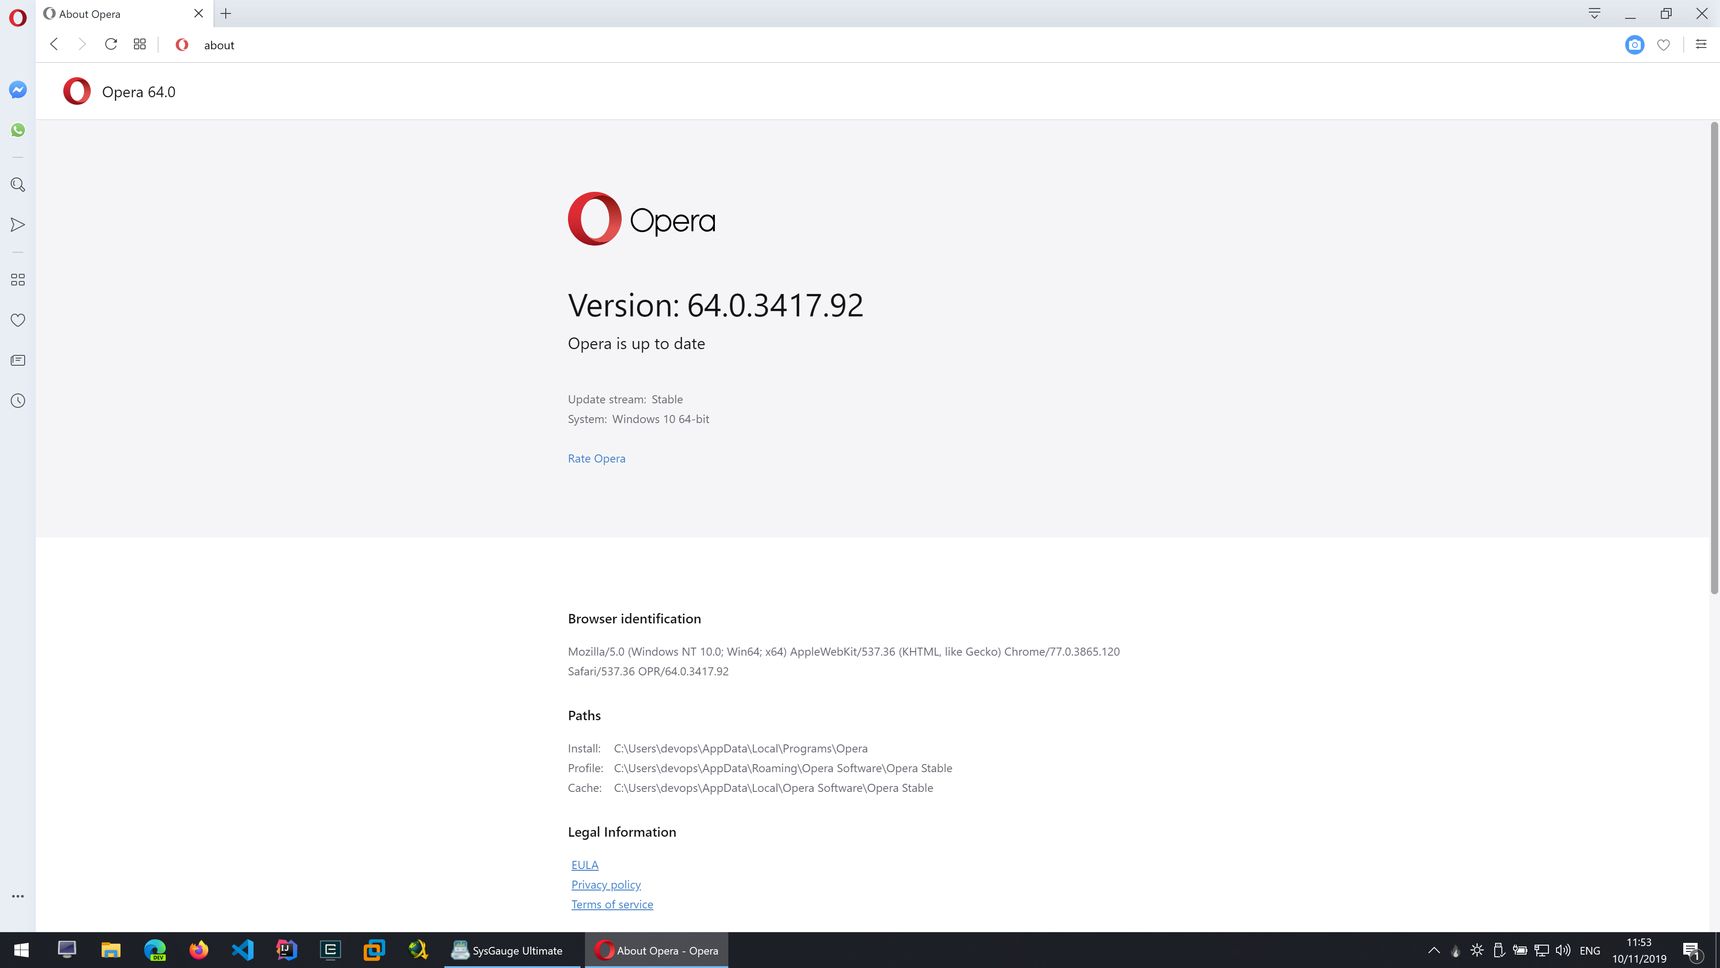
Task: Open the ENG language switcher in tray
Action: (1590, 950)
